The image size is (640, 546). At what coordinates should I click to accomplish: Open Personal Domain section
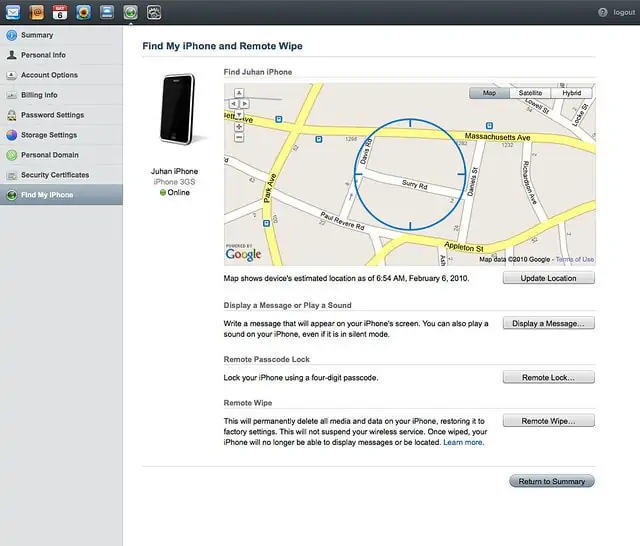click(x=61, y=155)
